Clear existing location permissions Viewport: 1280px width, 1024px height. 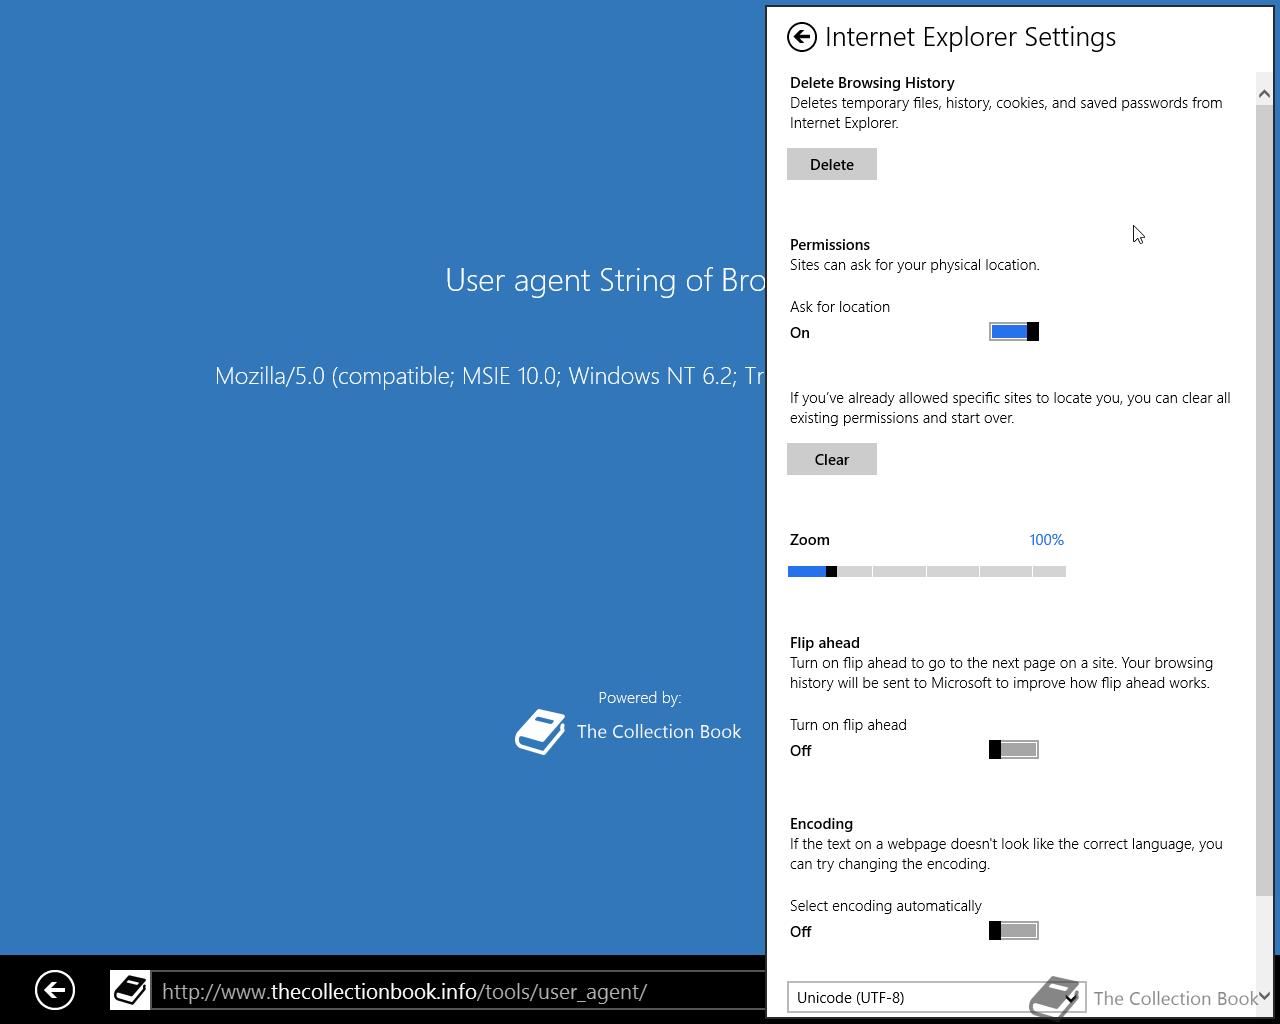832,459
